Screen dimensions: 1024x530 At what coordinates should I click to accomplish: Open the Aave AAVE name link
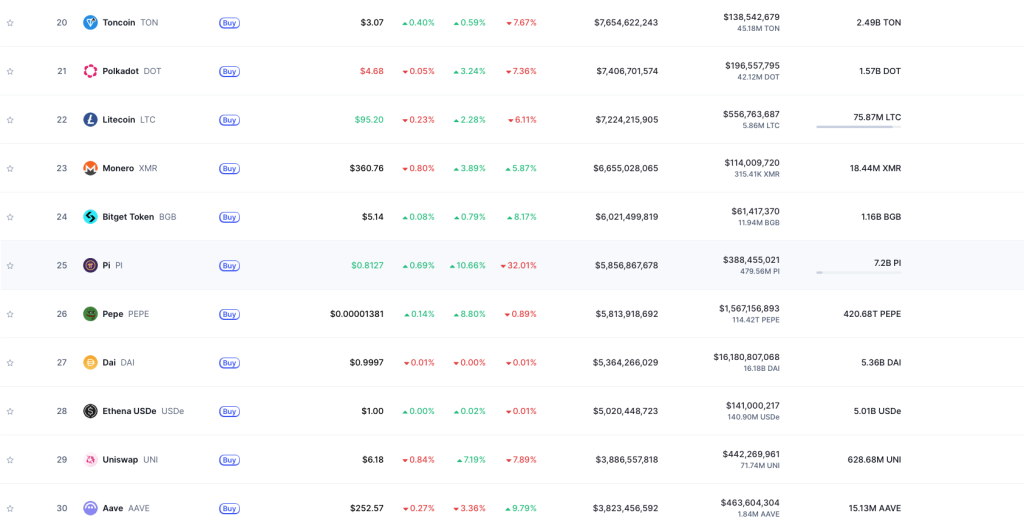pyautogui.click(x=125, y=508)
